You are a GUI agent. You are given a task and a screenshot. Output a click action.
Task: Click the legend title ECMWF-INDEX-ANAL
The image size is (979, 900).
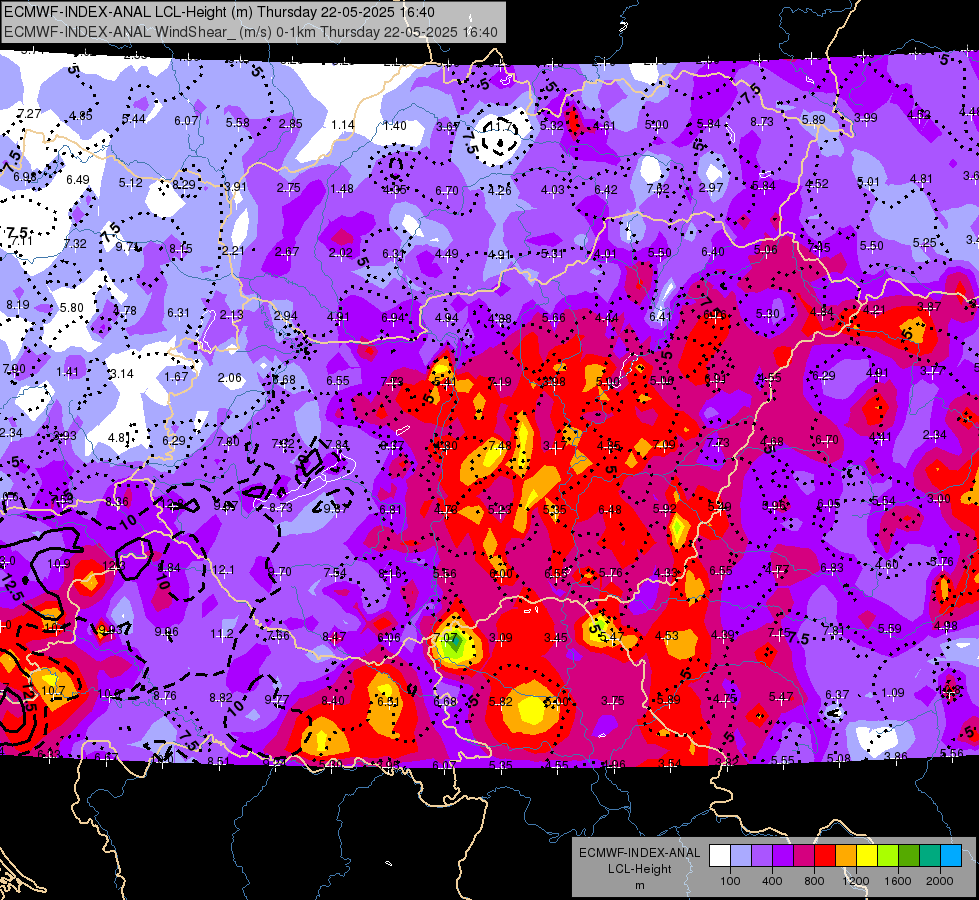[x=639, y=853]
